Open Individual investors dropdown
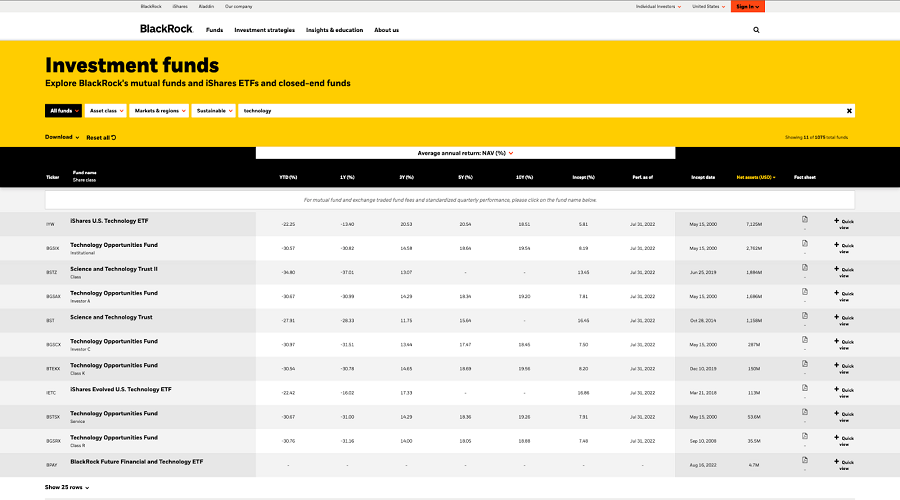Image resolution: width=900 pixels, height=500 pixels. (x=658, y=6)
